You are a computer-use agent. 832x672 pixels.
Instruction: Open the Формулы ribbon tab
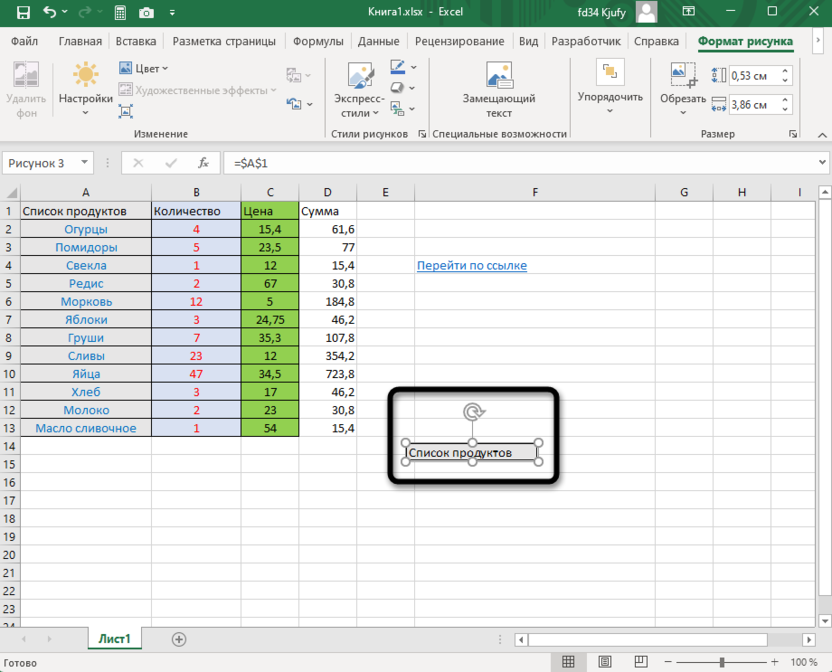pos(319,42)
